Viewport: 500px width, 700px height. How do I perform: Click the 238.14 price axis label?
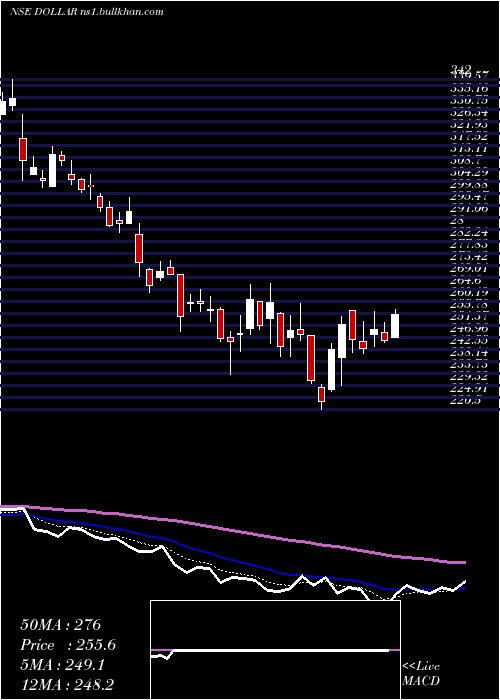click(469, 353)
